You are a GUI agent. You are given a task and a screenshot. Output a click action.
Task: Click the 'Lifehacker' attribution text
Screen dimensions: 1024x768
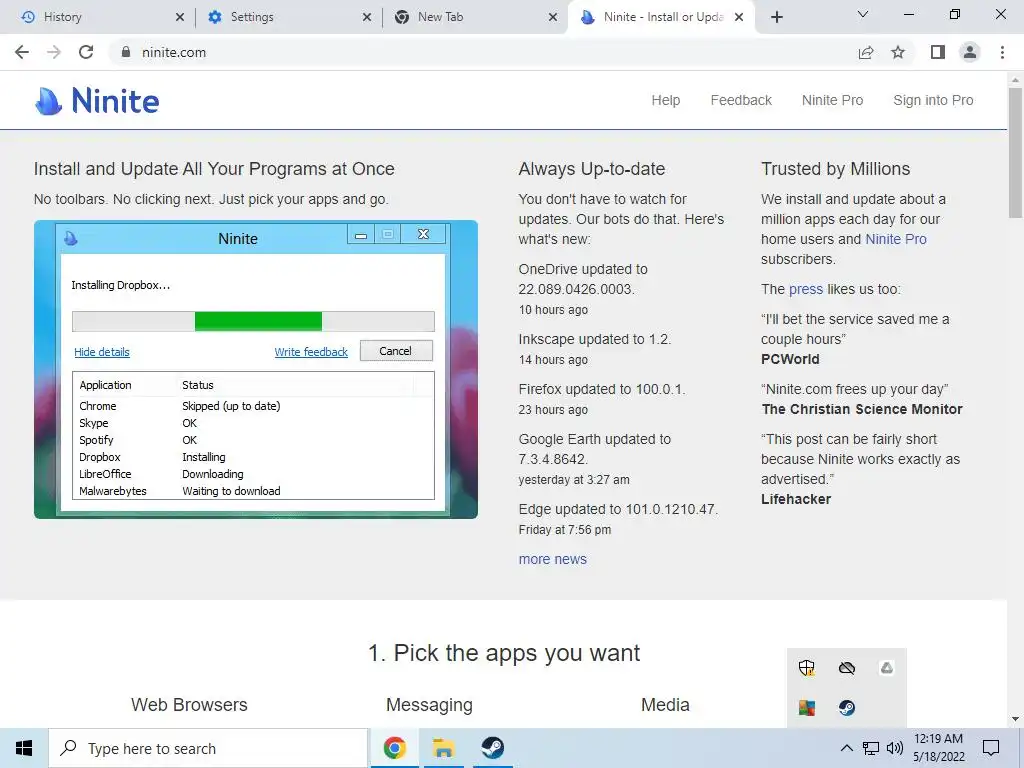coord(796,499)
